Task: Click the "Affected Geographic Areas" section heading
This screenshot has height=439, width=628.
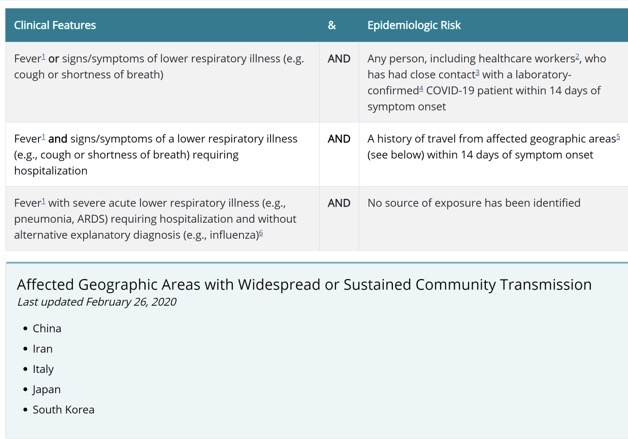Action: (304, 284)
